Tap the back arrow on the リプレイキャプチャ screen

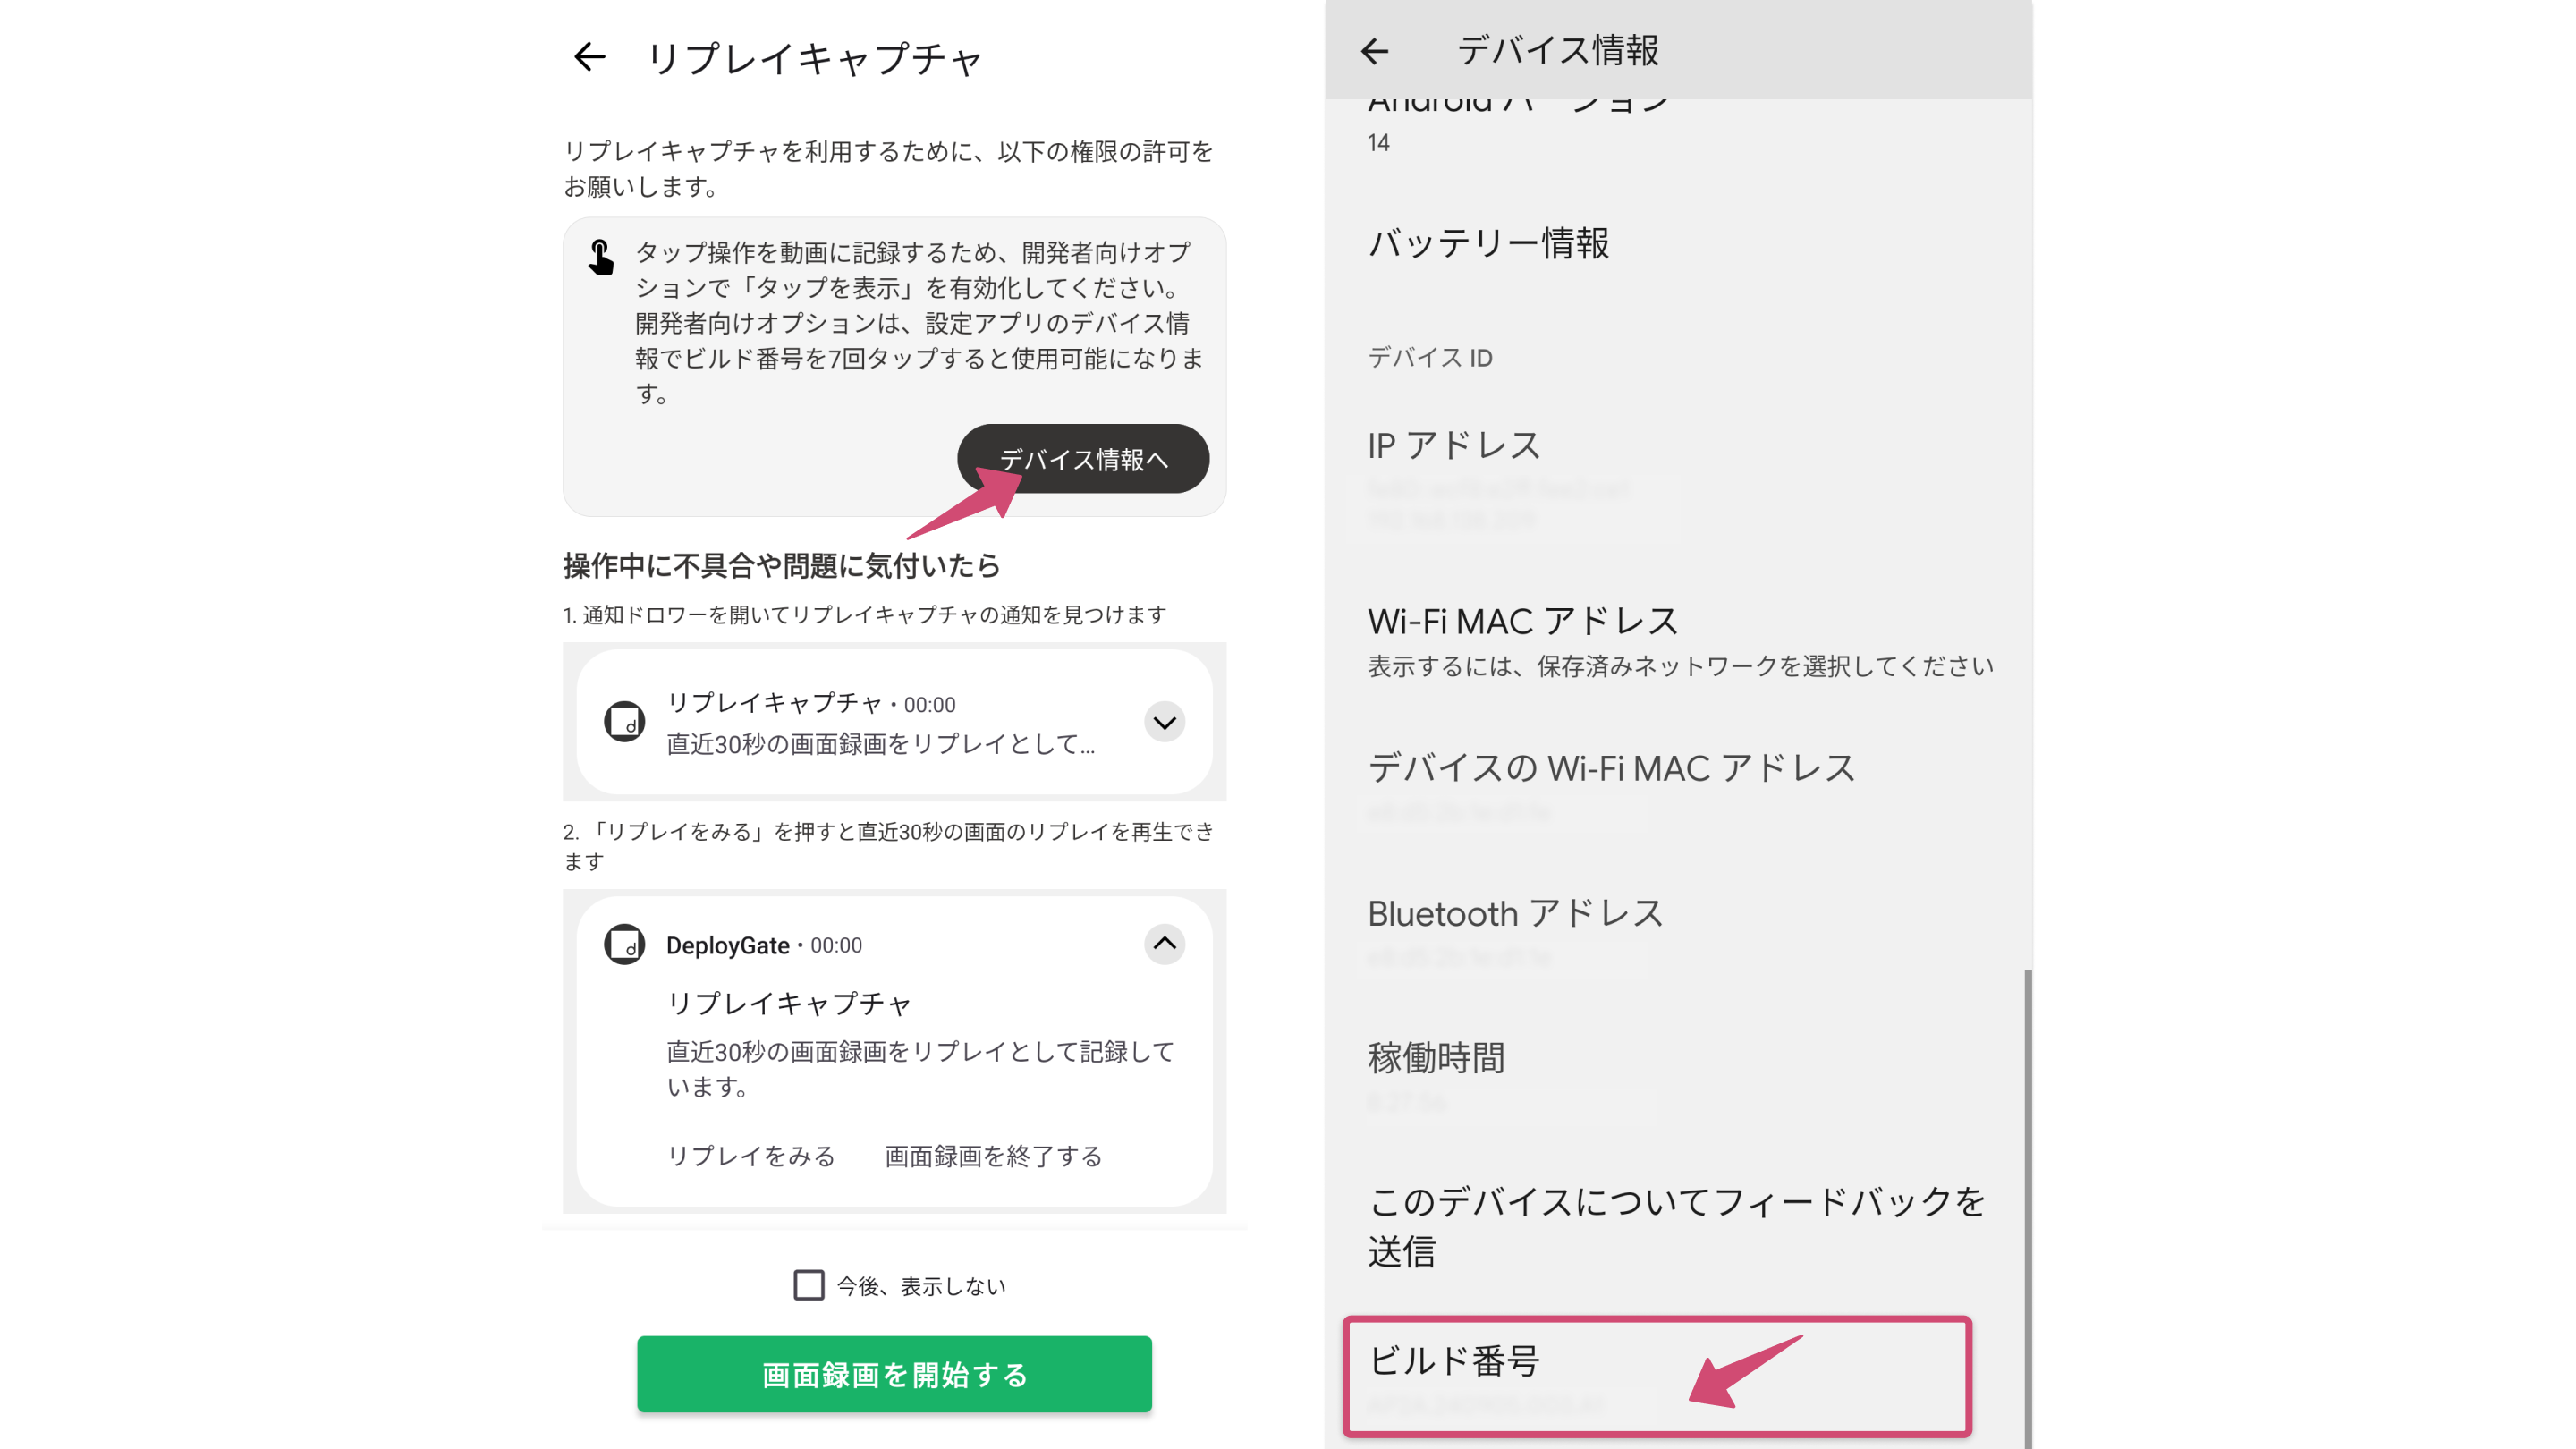pos(589,57)
